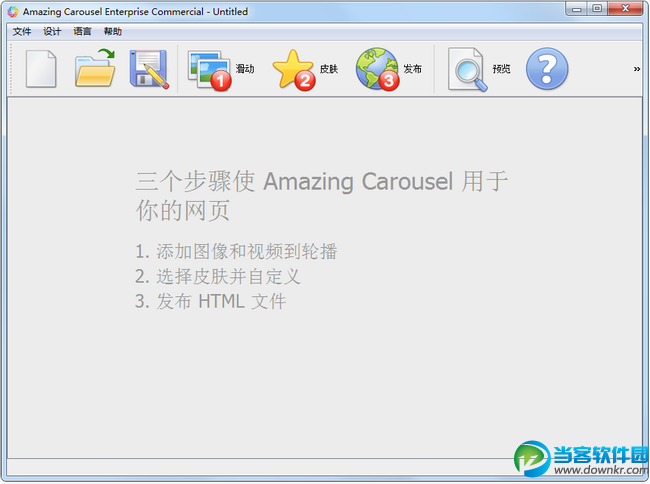Maximize the Amazing Carousel window

coord(597,9)
